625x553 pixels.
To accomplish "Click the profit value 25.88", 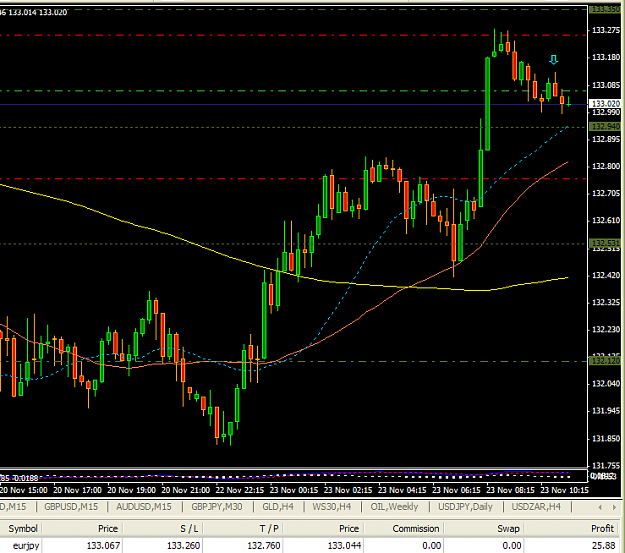I will (603, 545).
